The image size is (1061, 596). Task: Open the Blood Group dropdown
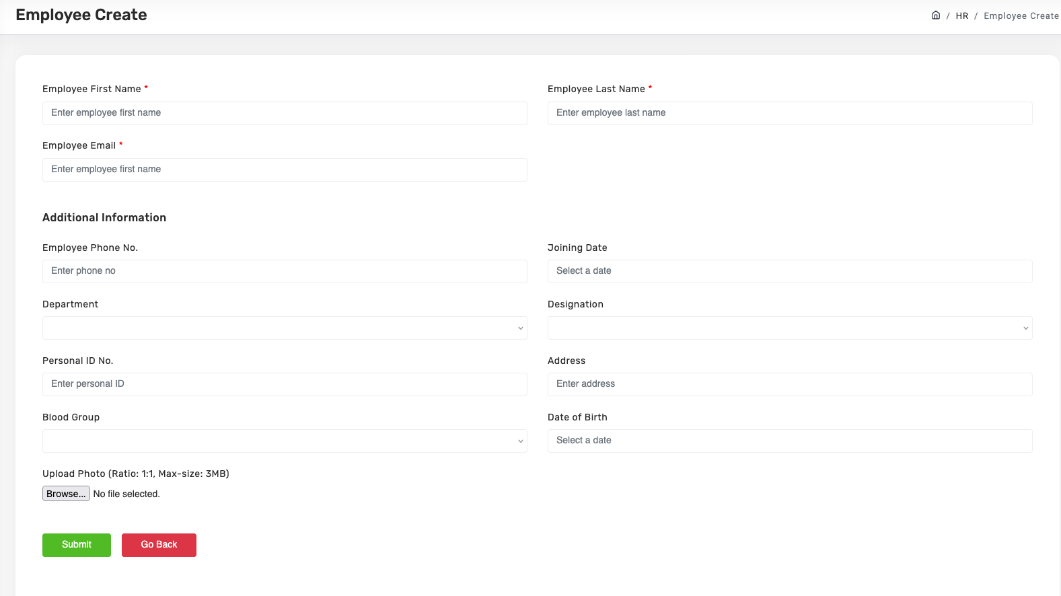coord(285,441)
